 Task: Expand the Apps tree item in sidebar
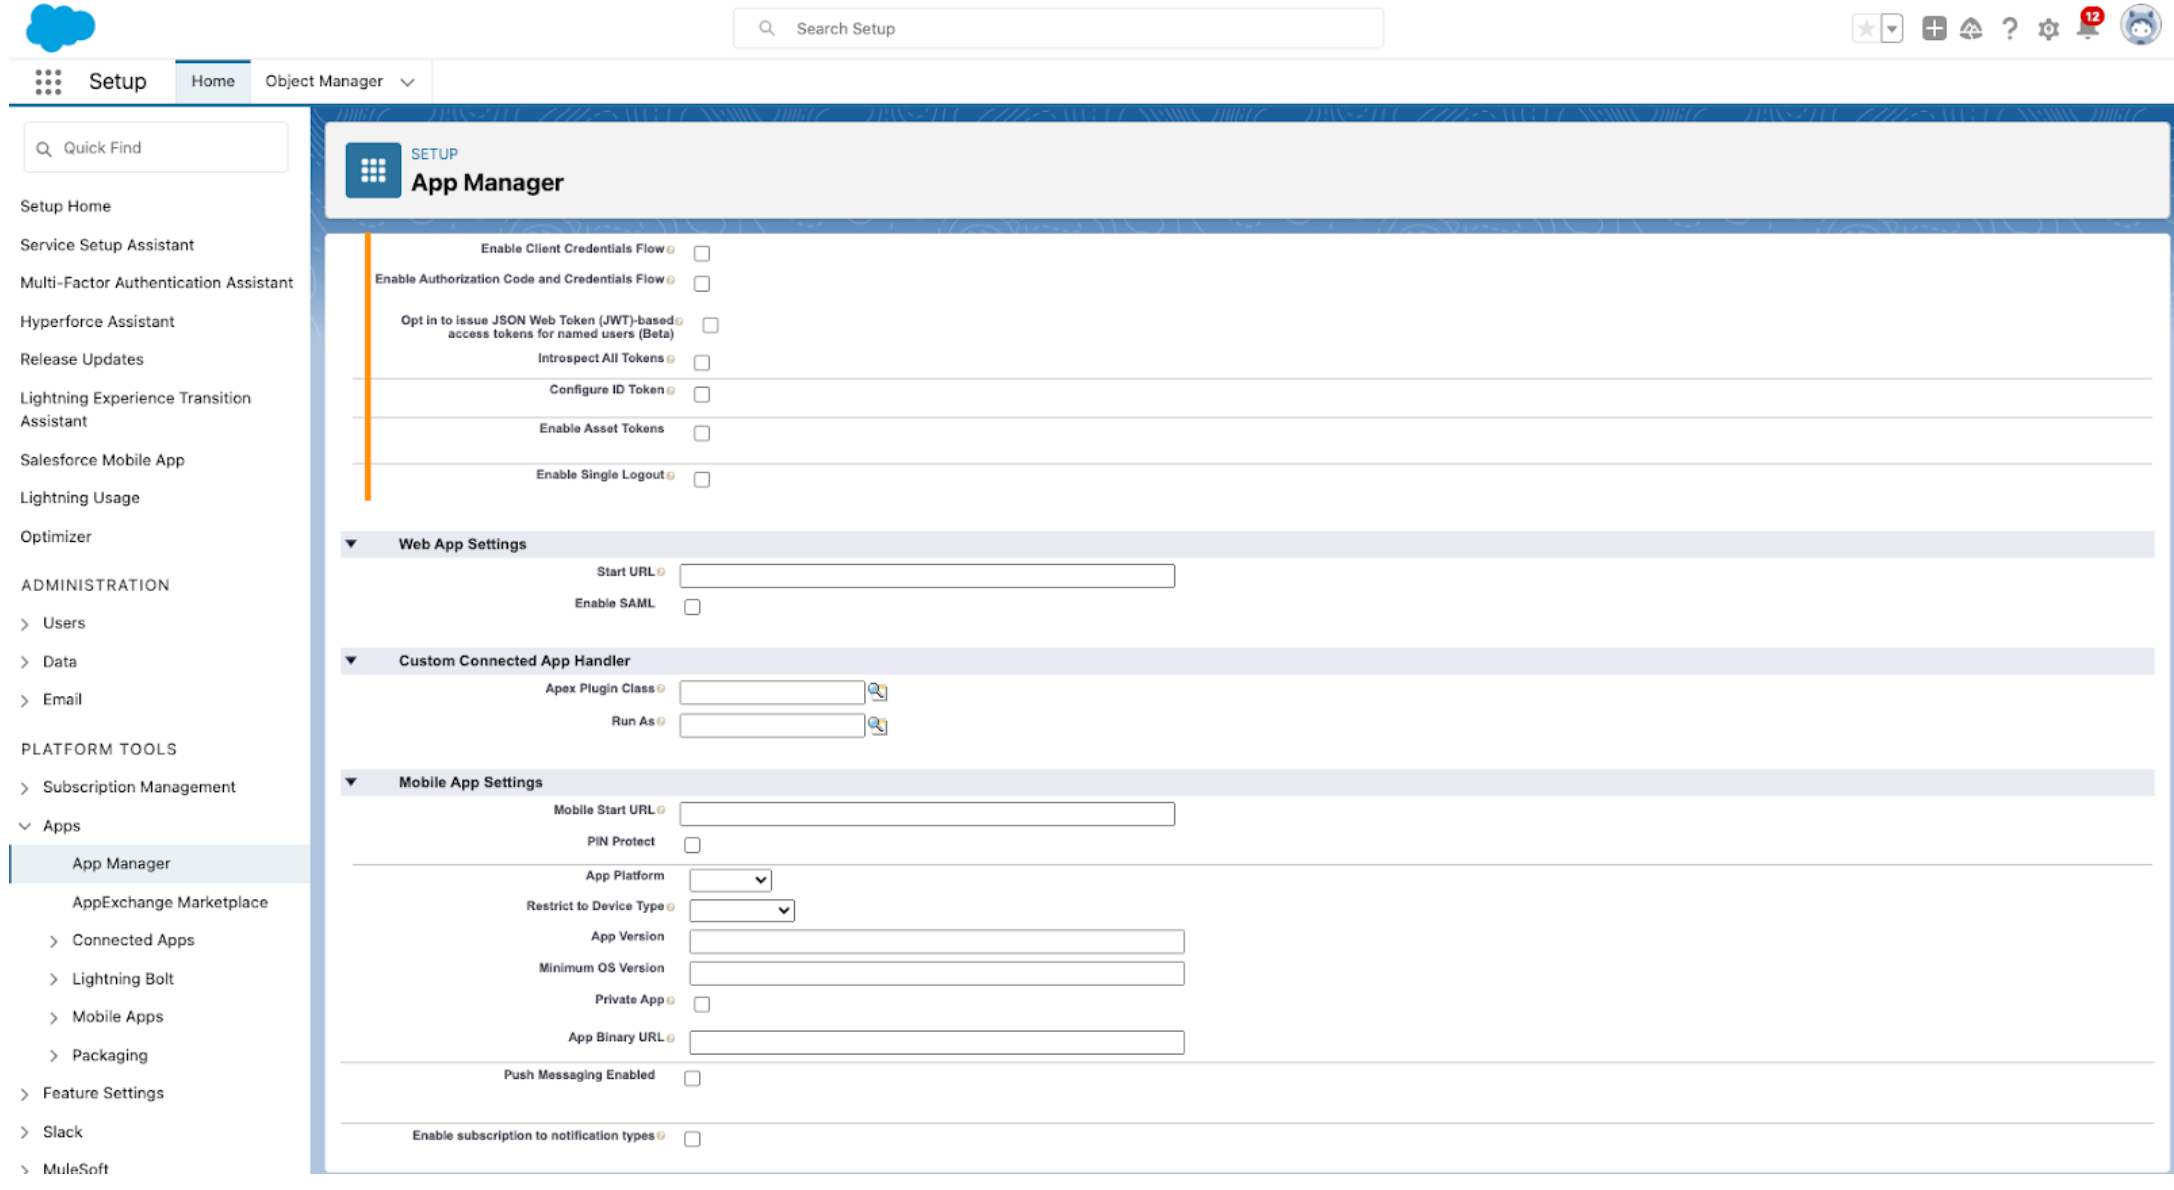pos(26,825)
